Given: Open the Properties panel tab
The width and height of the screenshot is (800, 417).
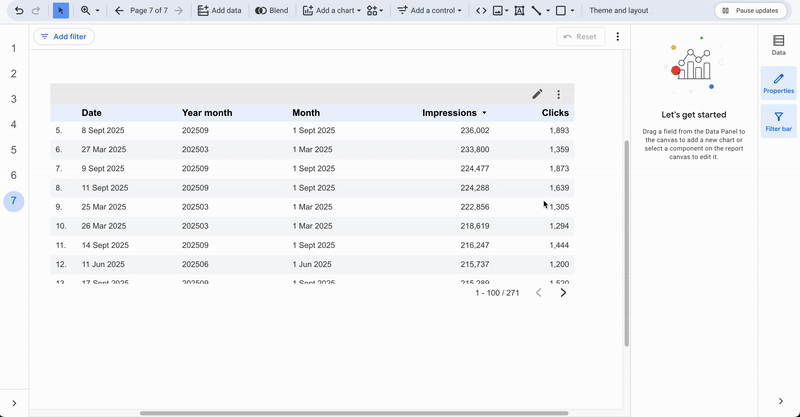Looking at the screenshot, I should [x=779, y=83].
